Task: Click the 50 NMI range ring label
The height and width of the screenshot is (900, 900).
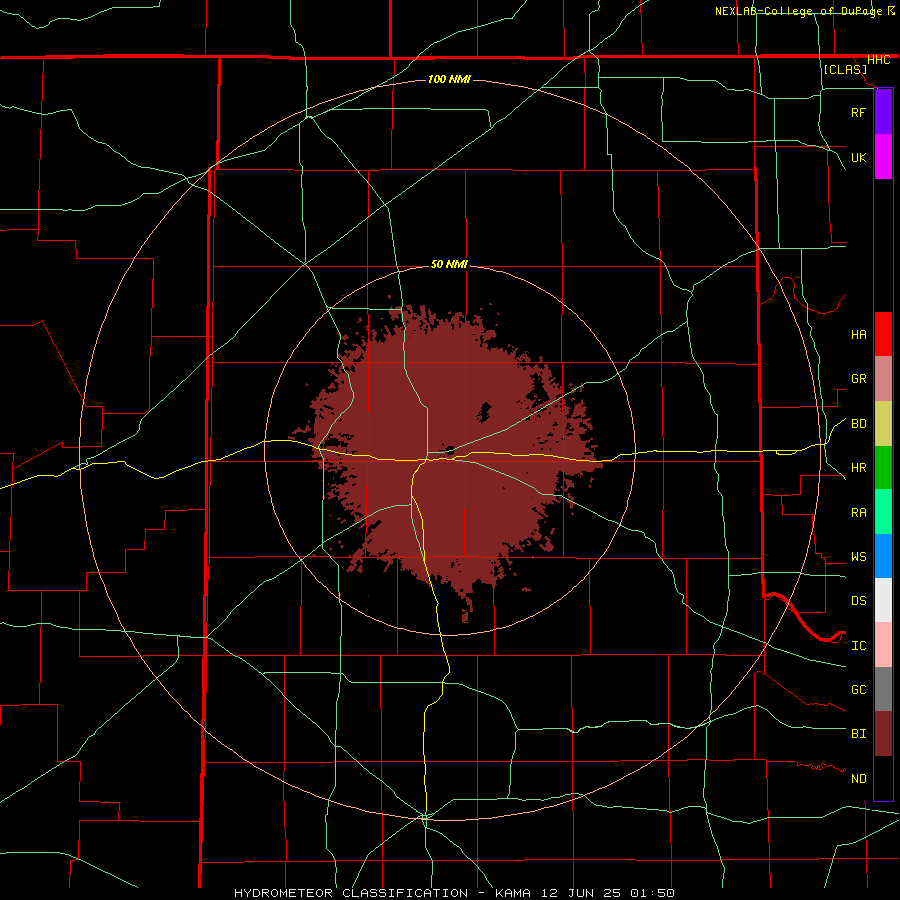Action: [x=449, y=264]
